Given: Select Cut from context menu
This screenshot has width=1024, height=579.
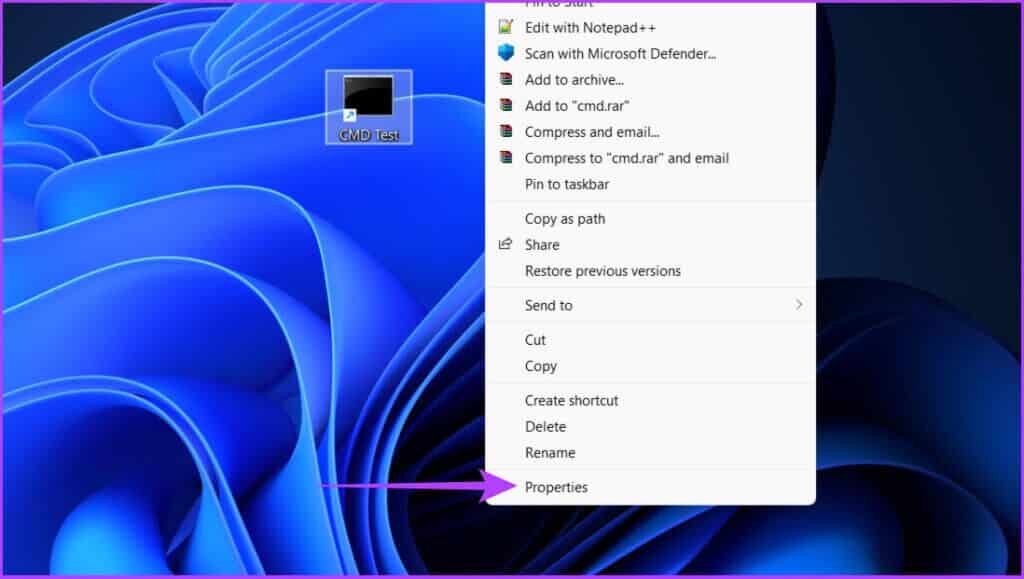Looking at the screenshot, I should coord(535,340).
